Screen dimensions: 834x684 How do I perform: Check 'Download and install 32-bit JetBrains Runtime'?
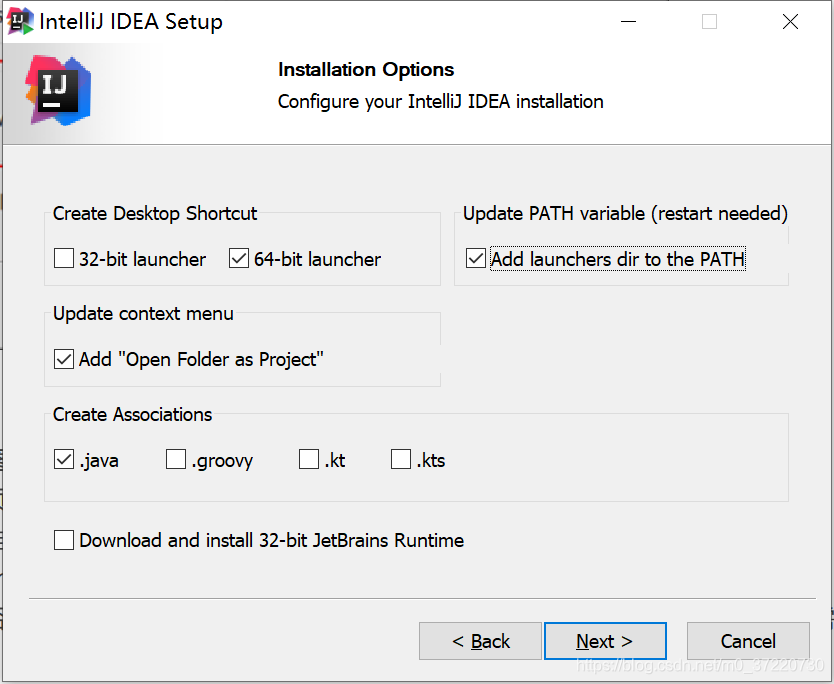(63, 539)
